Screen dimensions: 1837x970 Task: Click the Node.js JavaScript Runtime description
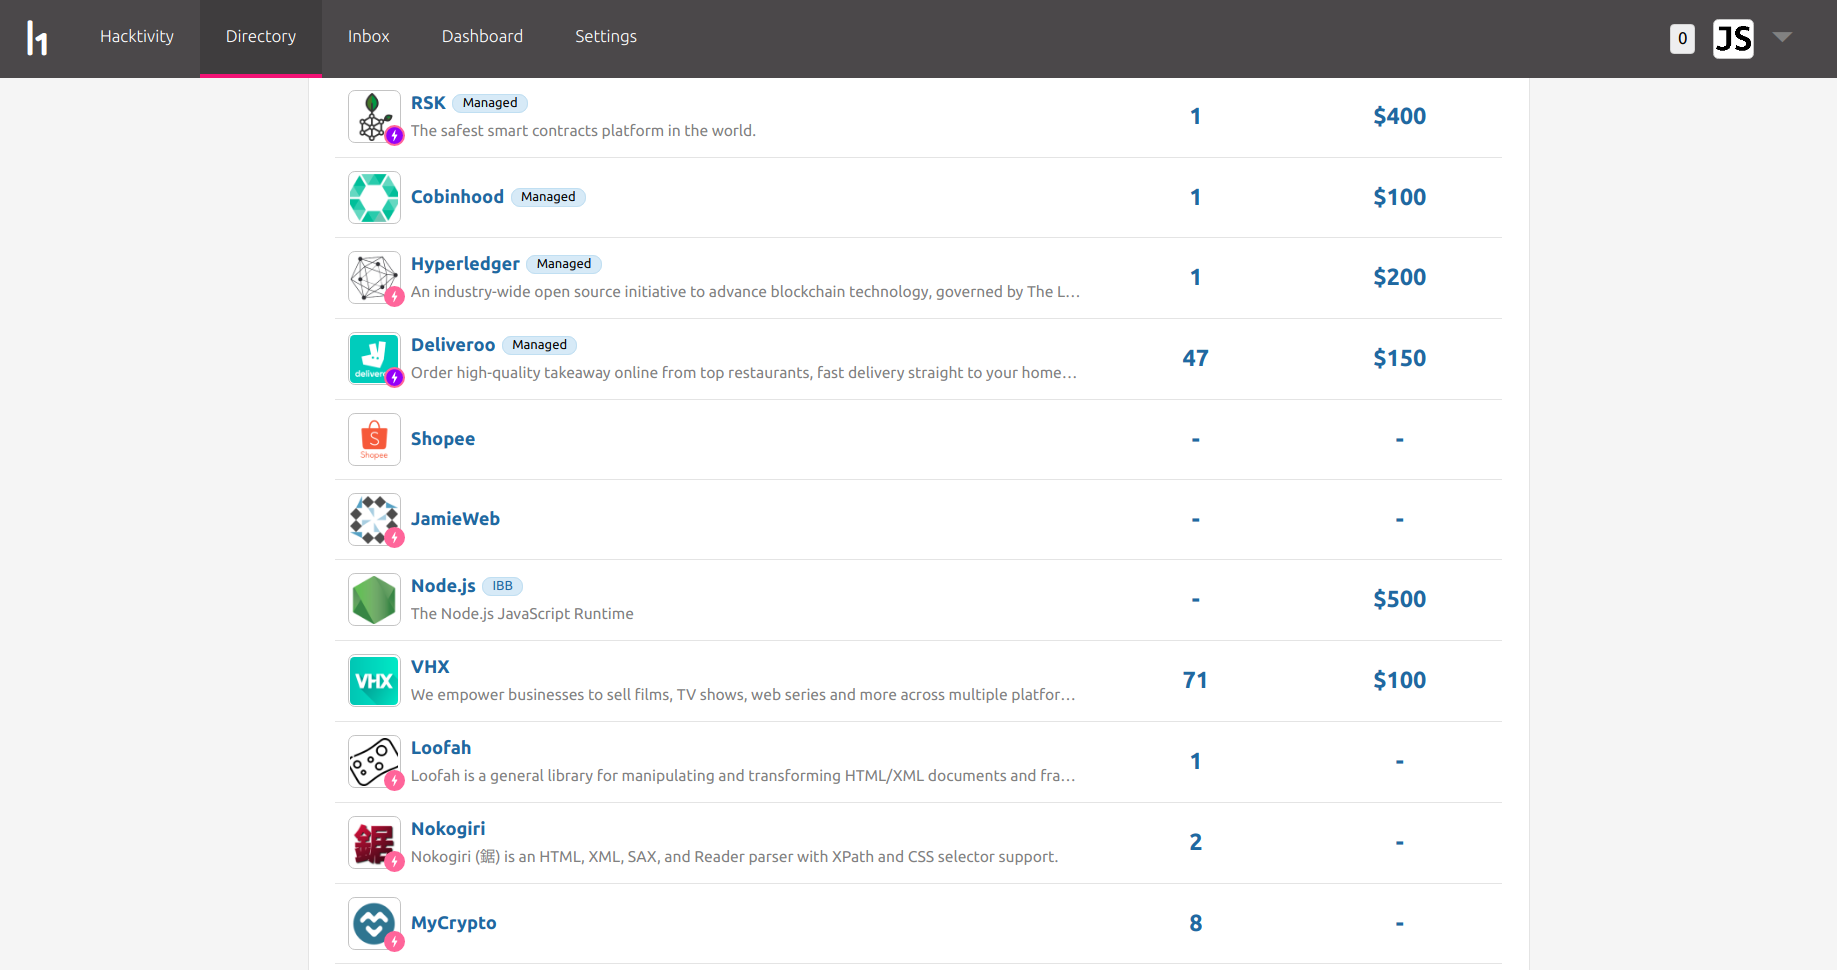522,614
